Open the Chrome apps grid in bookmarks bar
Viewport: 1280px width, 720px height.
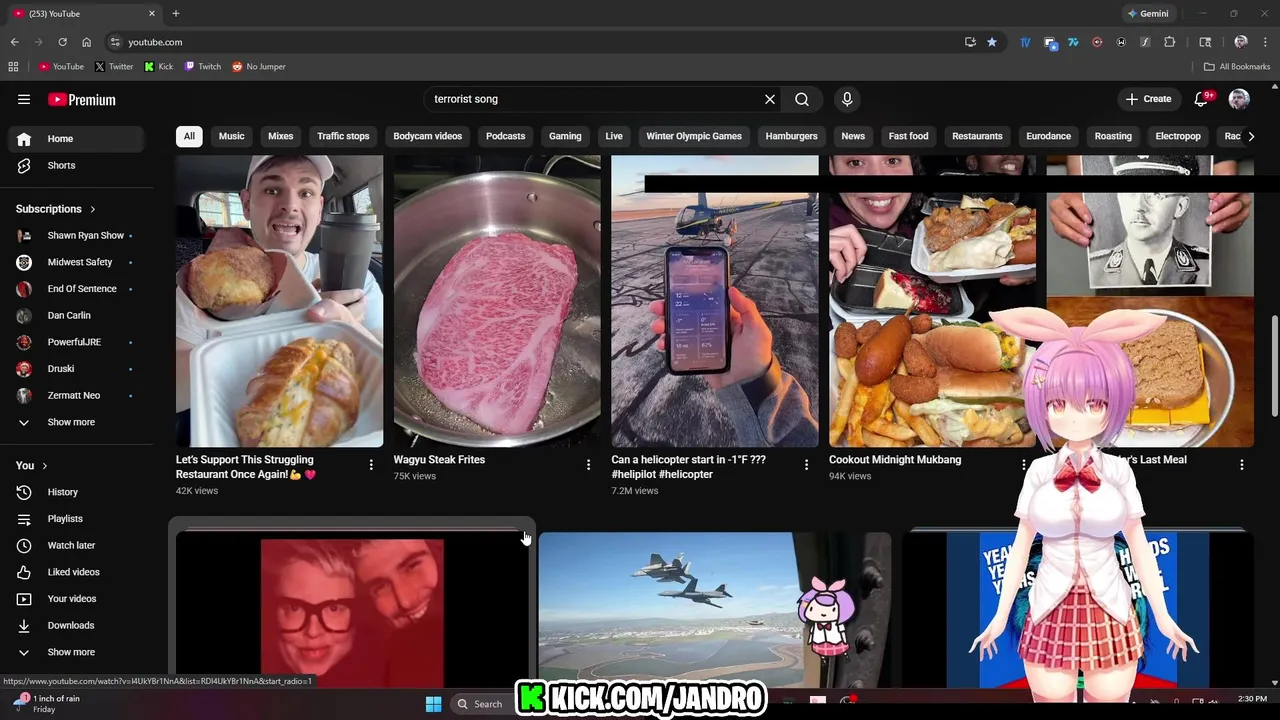tap(13, 66)
